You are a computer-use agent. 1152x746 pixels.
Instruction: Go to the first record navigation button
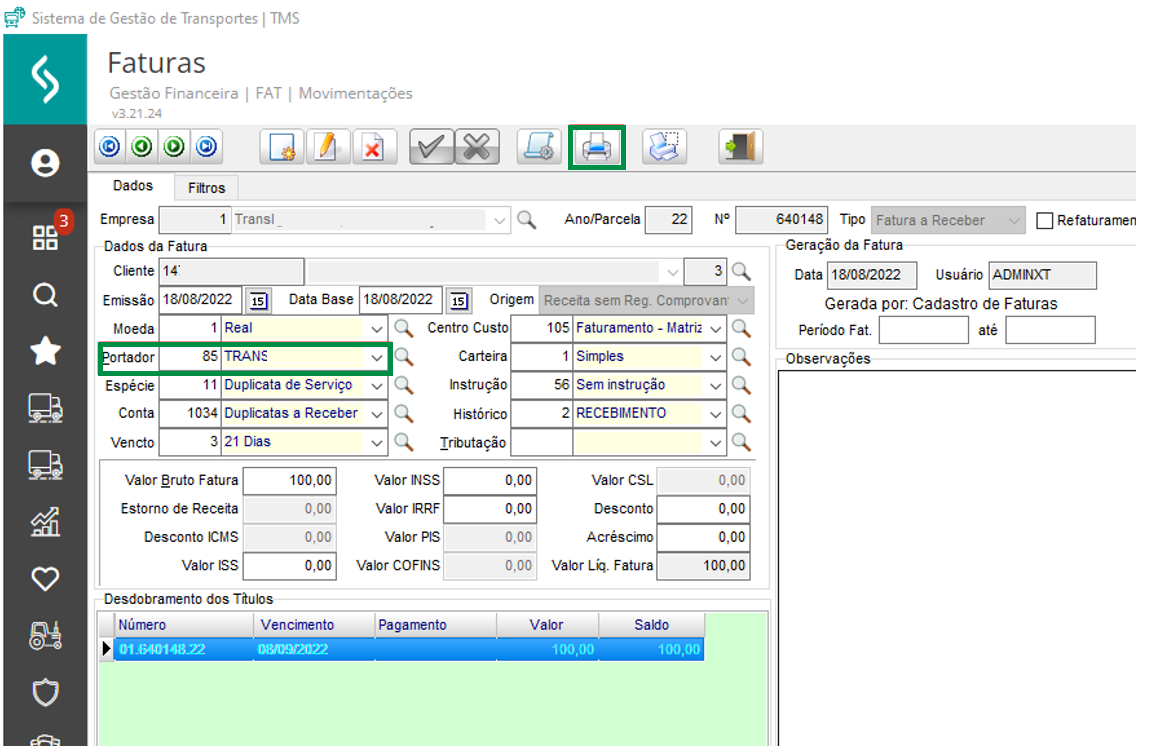tap(110, 147)
